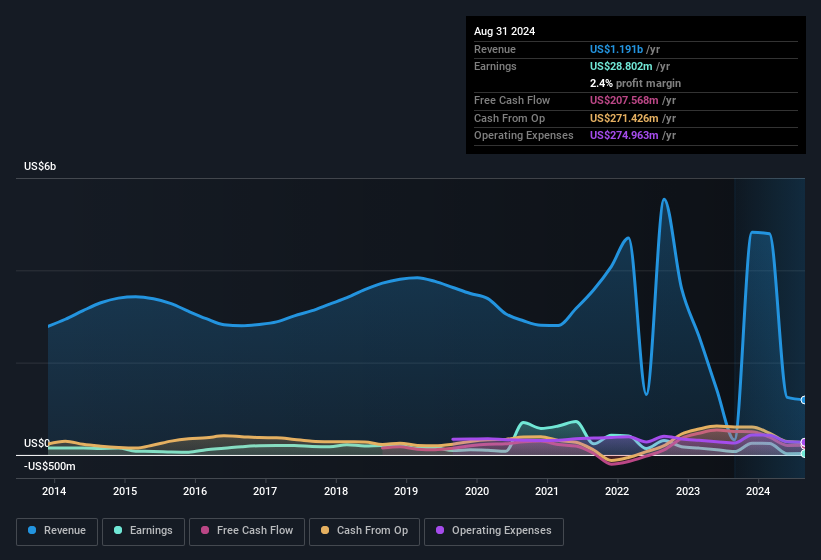Select the 2024 axis label
The height and width of the screenshot is (560, 821).
coord(758,491)
